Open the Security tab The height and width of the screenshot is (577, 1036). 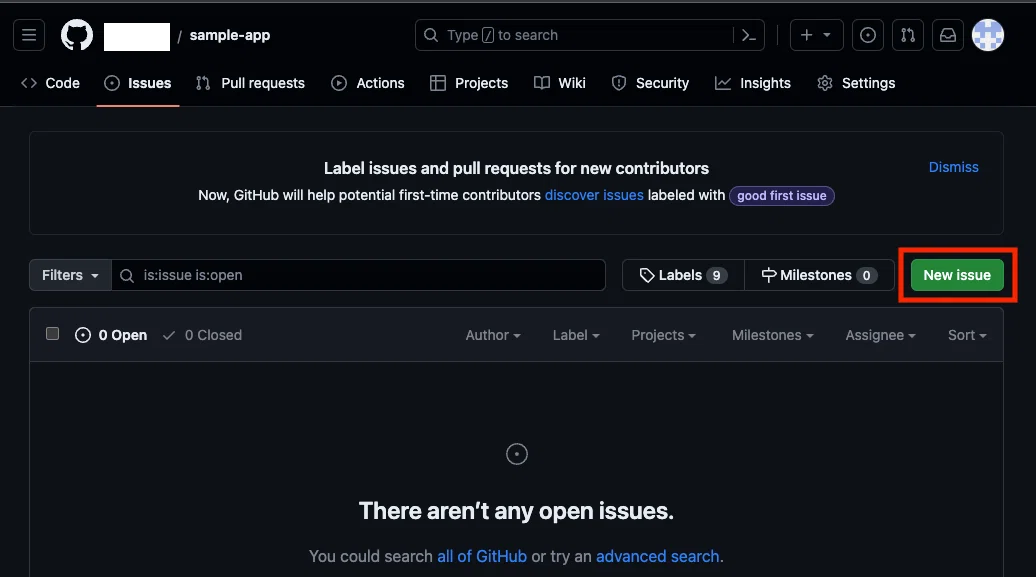651,83
